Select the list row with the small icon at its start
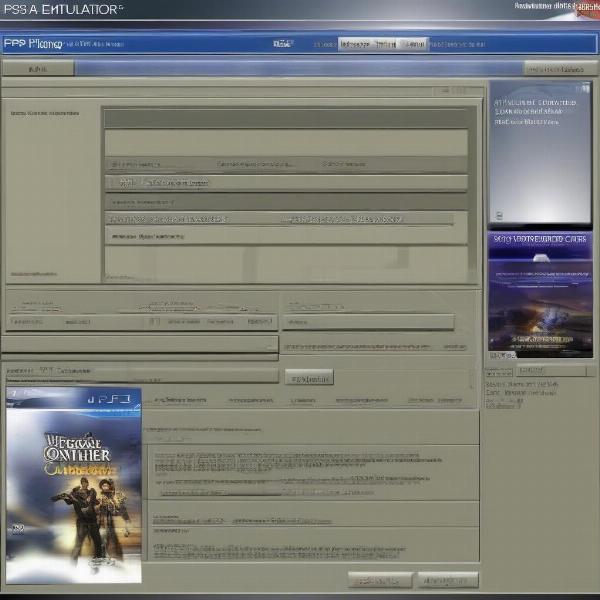600x600 pixels. coord(286,183)
